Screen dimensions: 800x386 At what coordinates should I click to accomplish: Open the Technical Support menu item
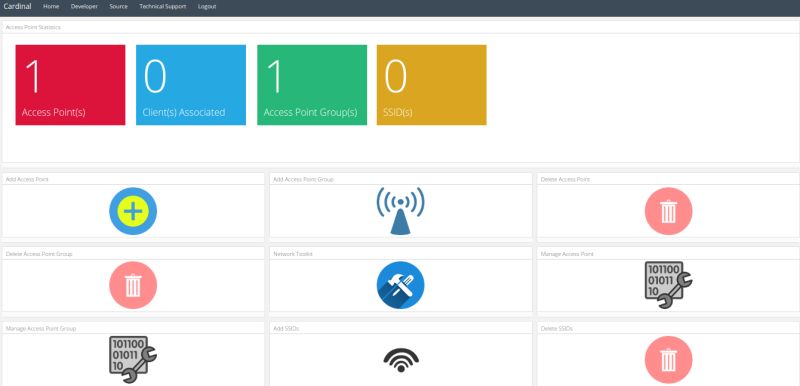click(x=163, y=7)
